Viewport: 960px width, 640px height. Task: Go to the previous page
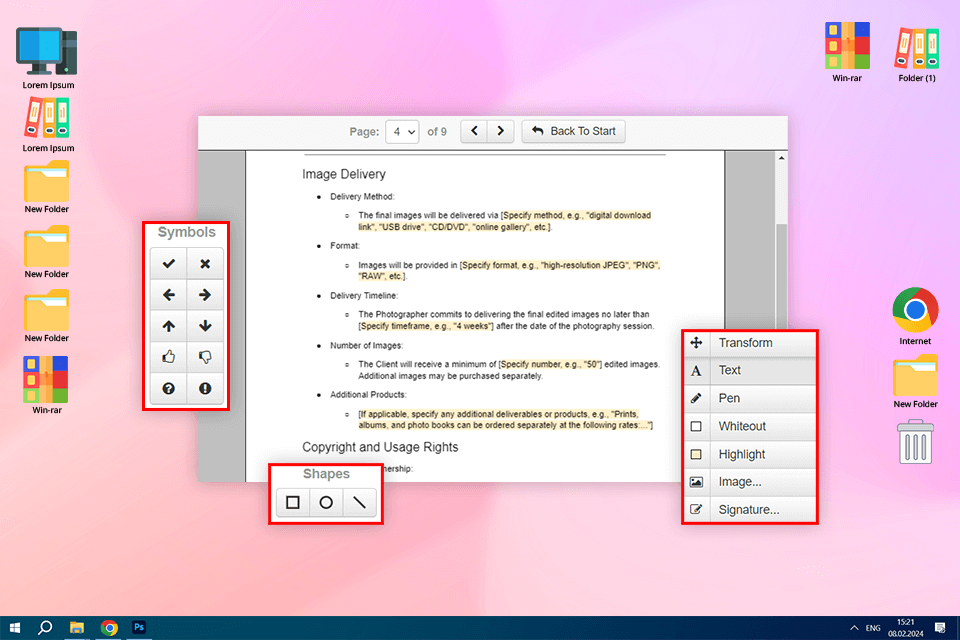click(474, 131)
